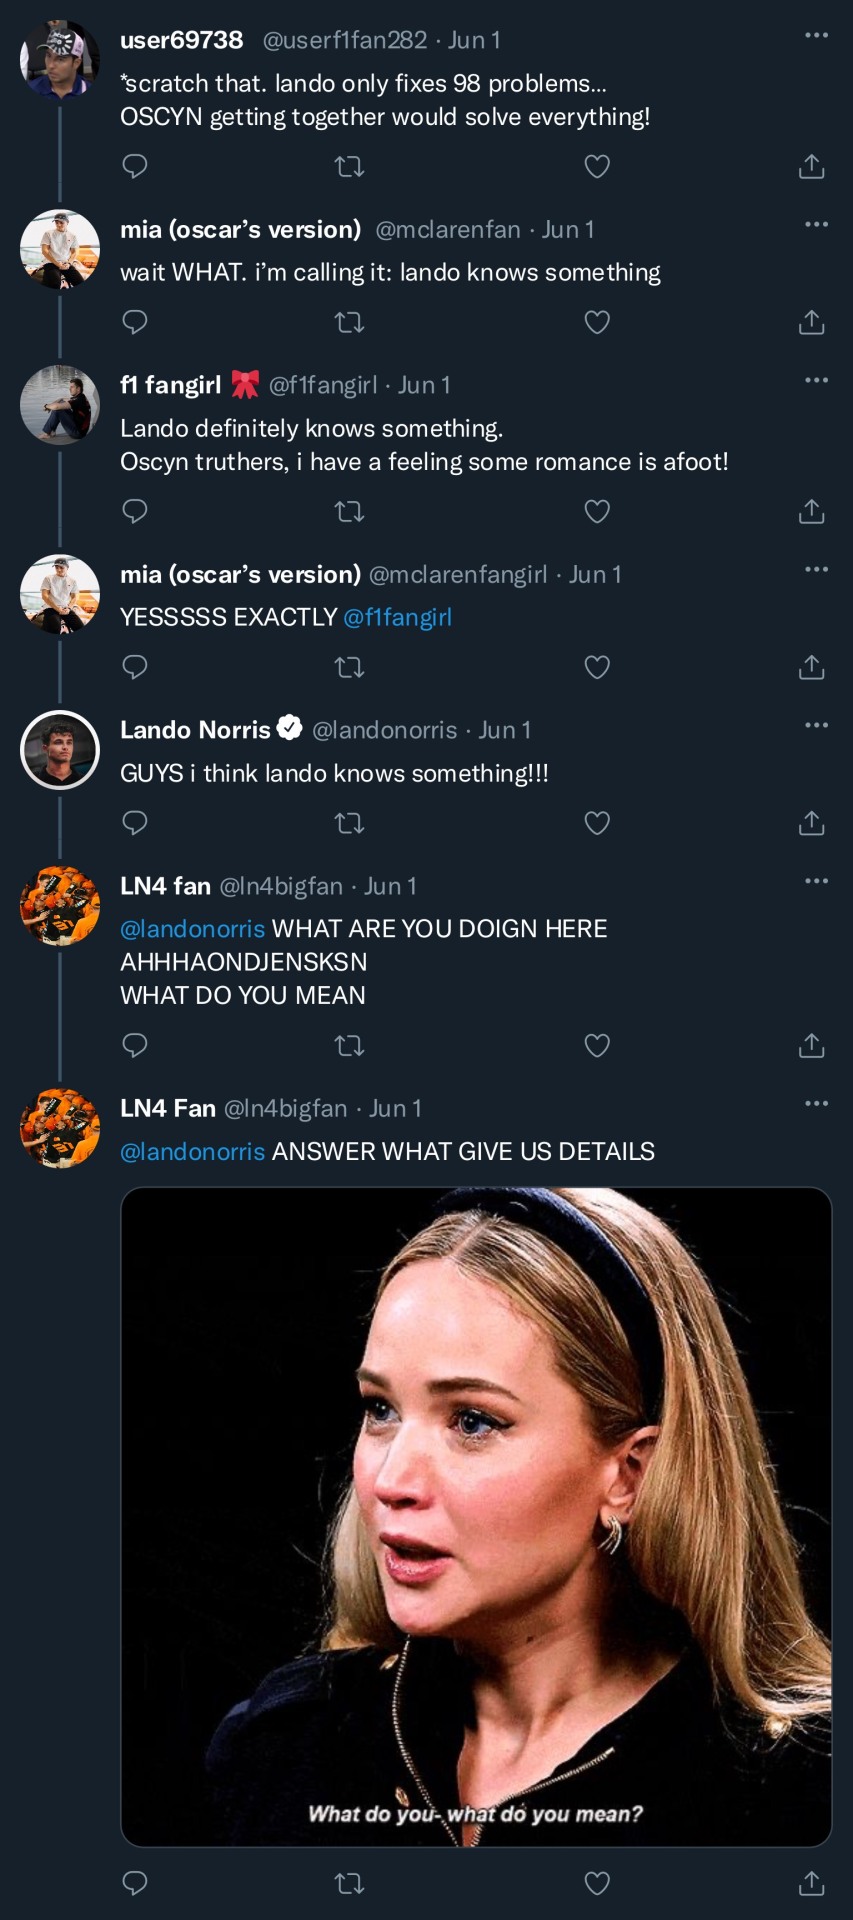Open @landonorris mention in 'ANSWER WHAT' tweet
853x1920 pixels.
192,1151
